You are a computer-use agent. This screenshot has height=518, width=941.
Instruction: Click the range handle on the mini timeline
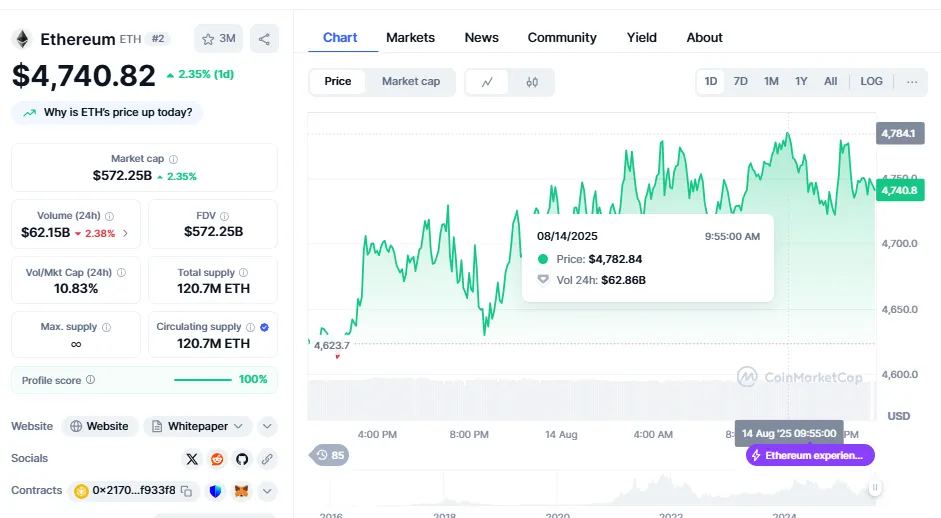[x=875, y=488]
